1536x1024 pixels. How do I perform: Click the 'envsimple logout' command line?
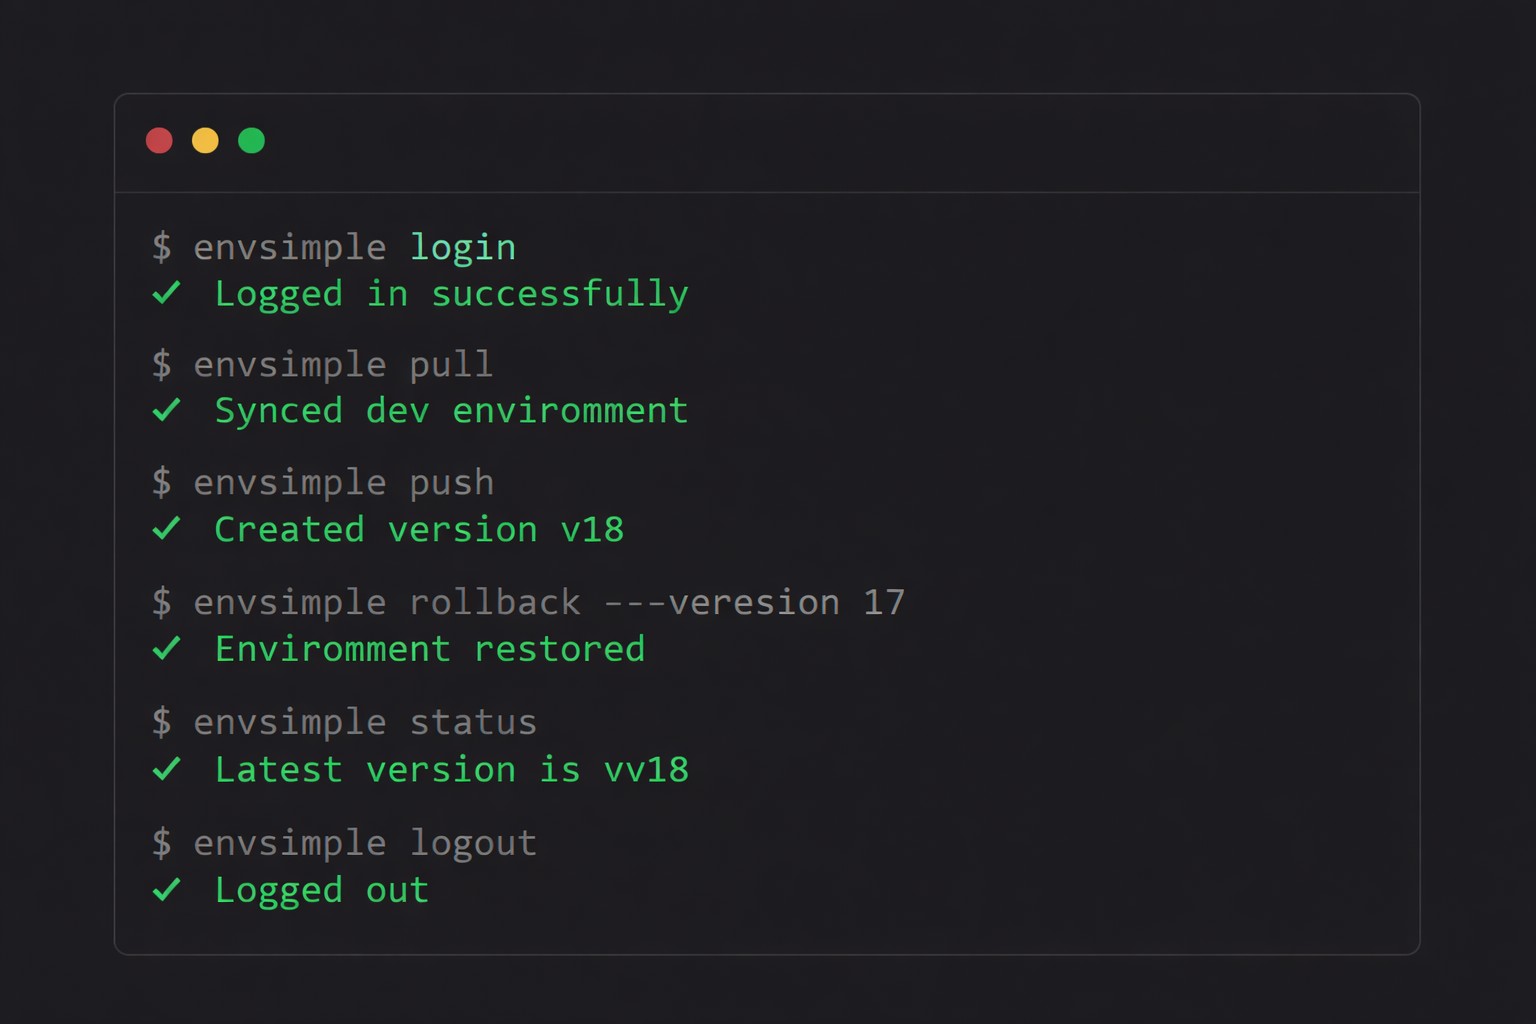point(345,842)
